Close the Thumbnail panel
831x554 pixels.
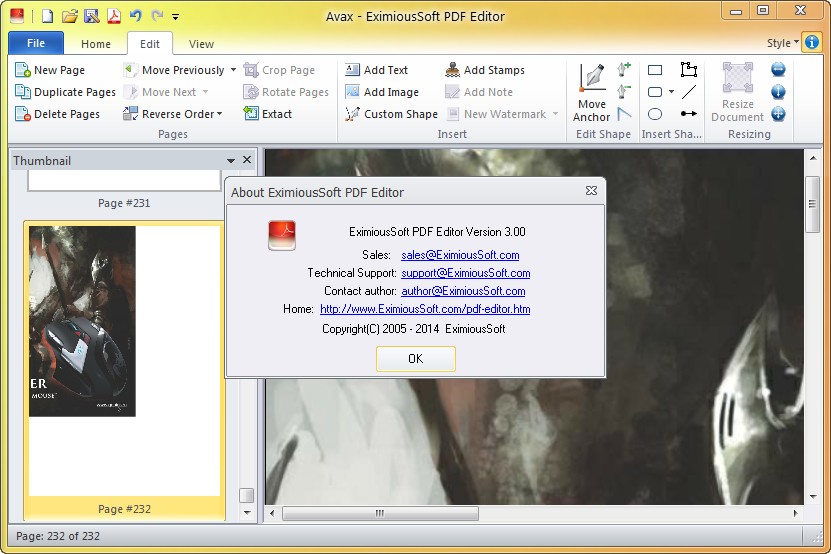(x=247, y=160)
